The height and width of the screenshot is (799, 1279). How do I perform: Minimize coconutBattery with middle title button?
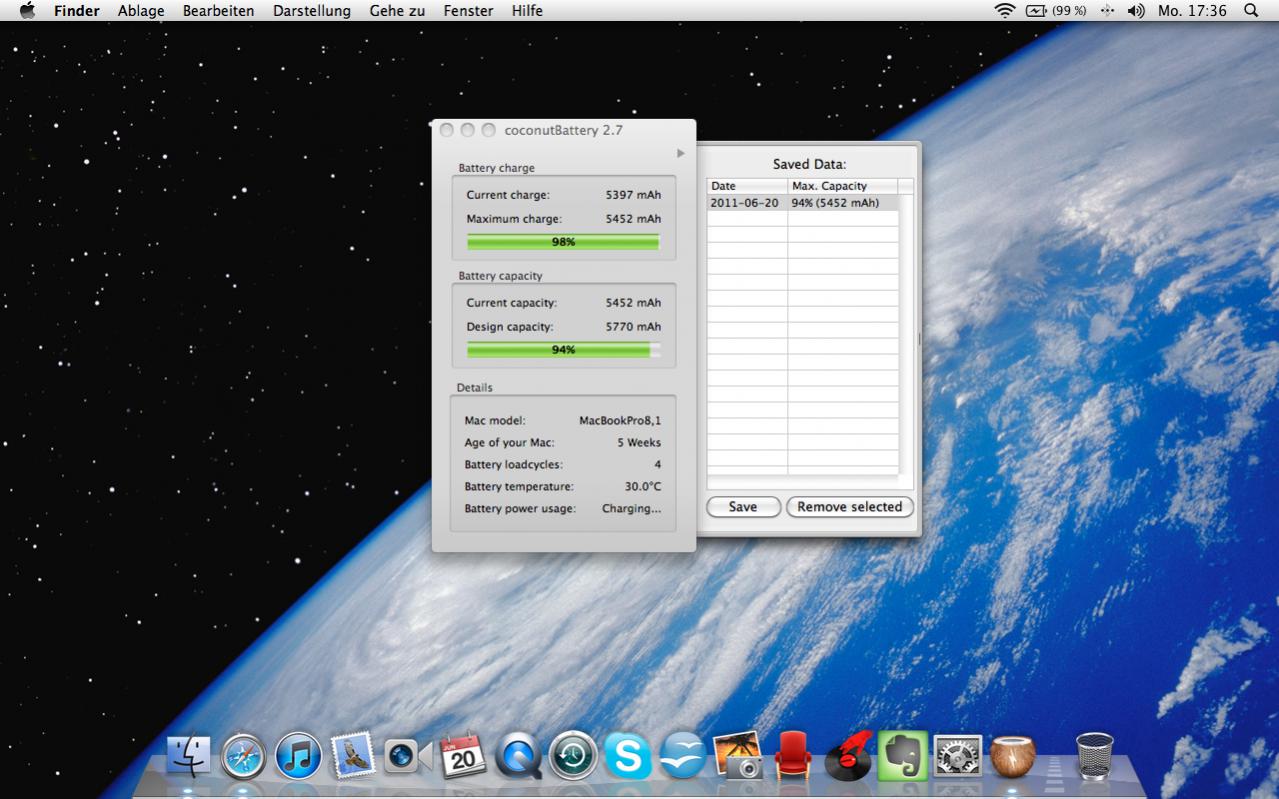[468, 130]
